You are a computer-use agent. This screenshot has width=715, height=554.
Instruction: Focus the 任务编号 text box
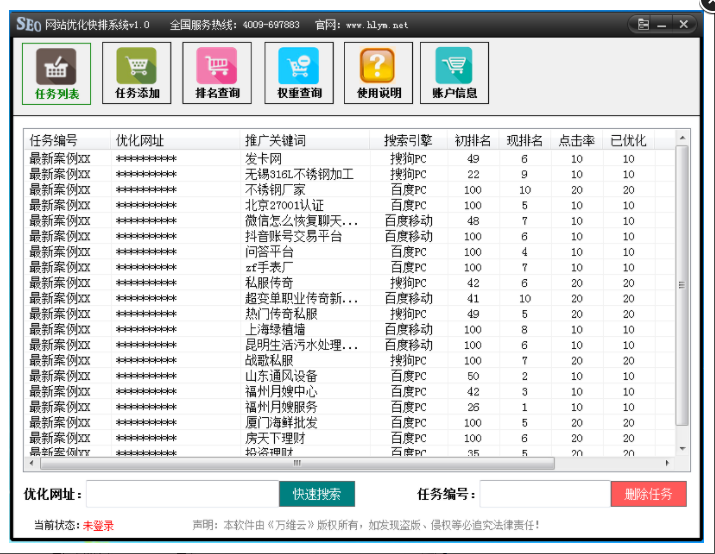(544, 494)
